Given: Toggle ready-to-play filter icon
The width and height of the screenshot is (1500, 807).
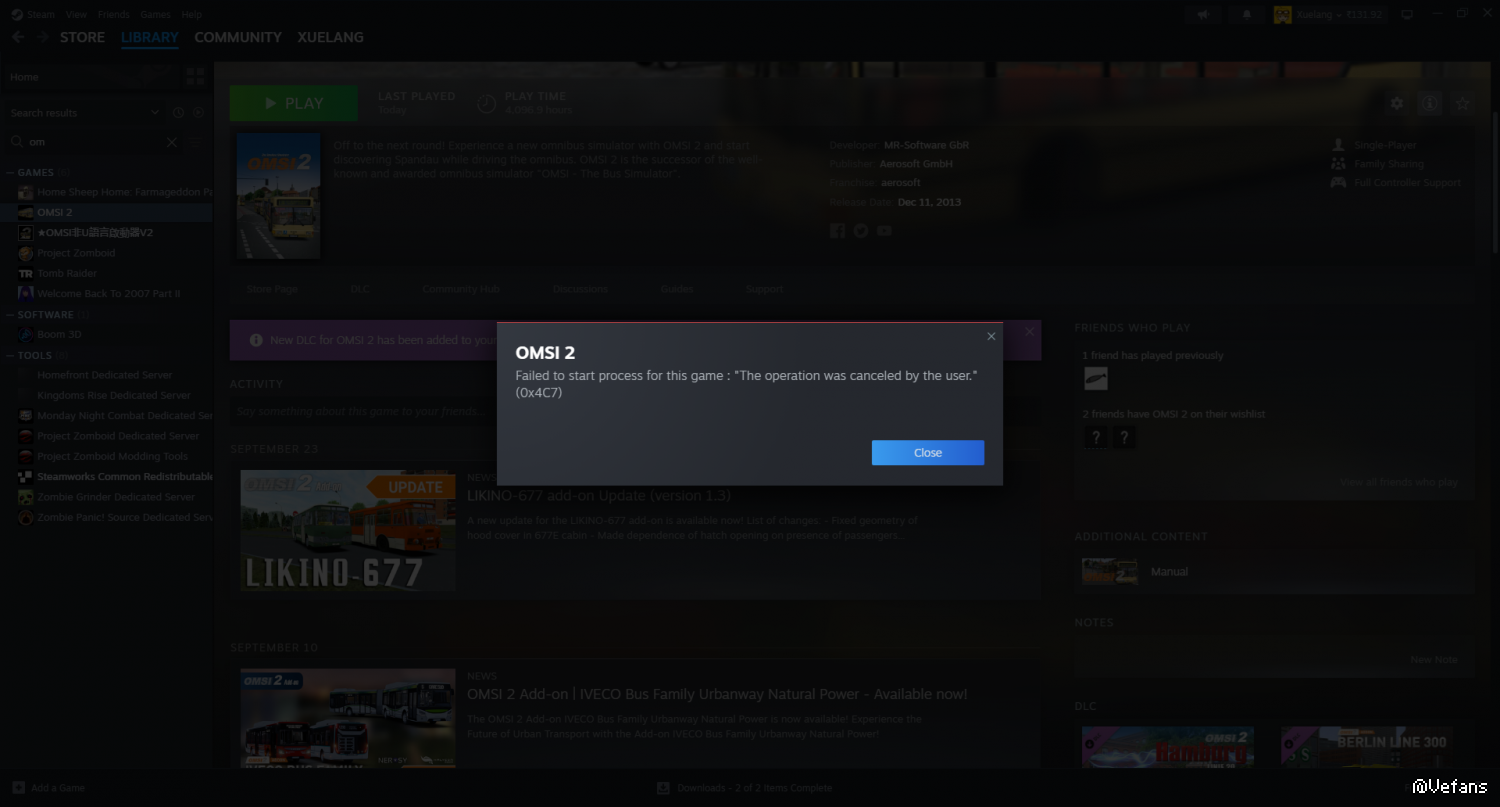Looking at the screenshot, I should click(x=199, y=113).
